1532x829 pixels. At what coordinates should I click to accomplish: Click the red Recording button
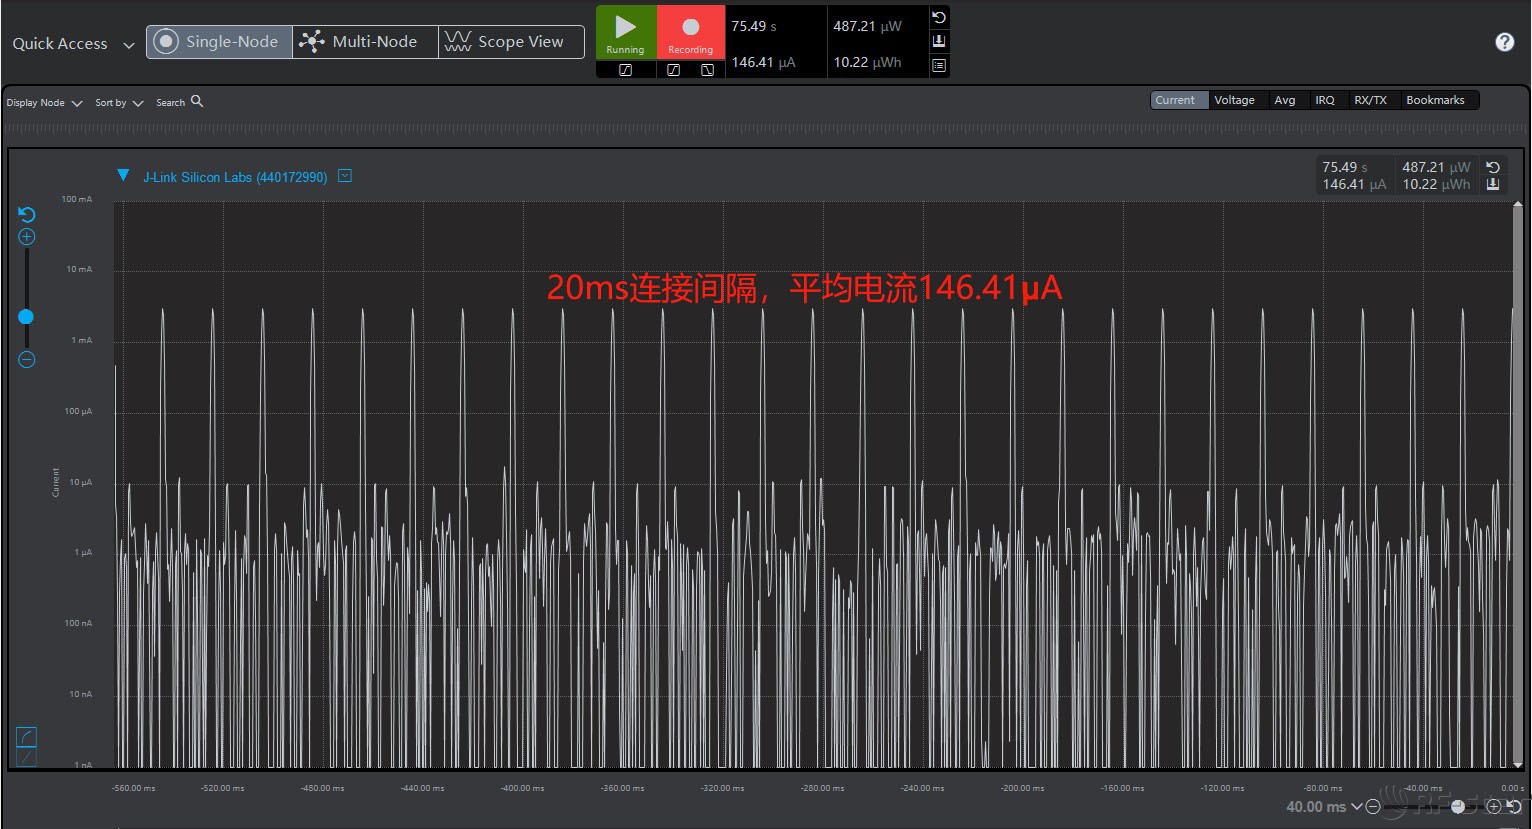coord(690,32)
